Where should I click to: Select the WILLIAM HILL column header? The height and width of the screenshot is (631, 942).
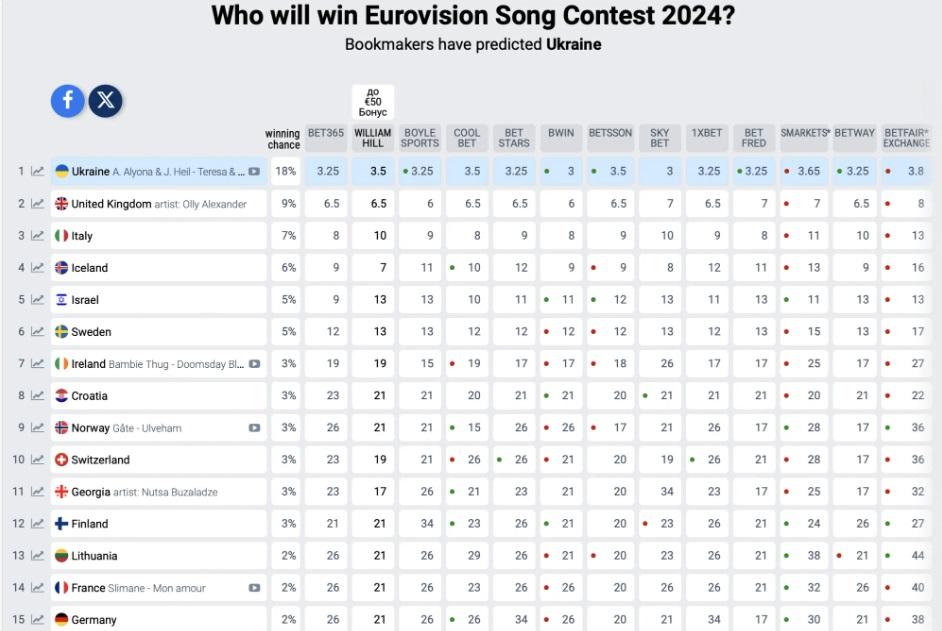[x=372, y=138]
